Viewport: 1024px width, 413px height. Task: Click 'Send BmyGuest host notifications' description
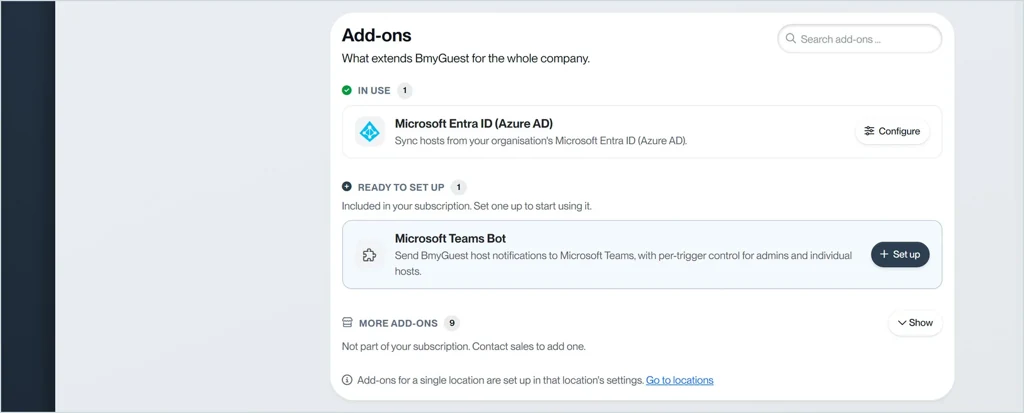[623, 263]
